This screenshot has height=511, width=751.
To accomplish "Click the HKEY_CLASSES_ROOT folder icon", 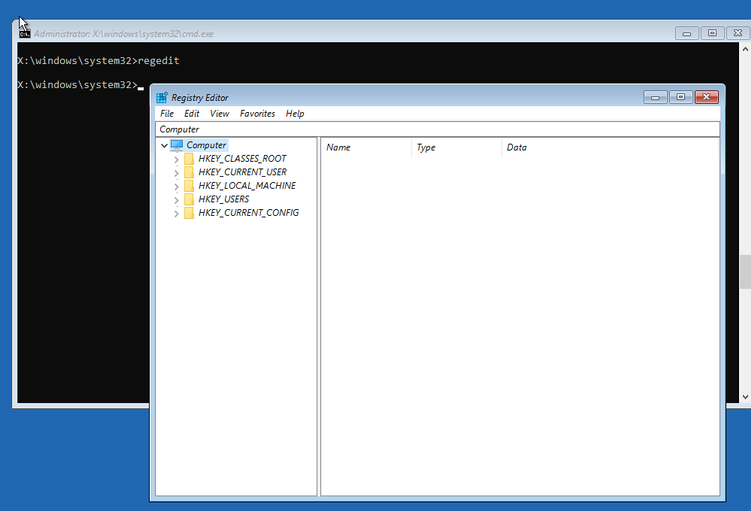I will [x=189, y=159].
